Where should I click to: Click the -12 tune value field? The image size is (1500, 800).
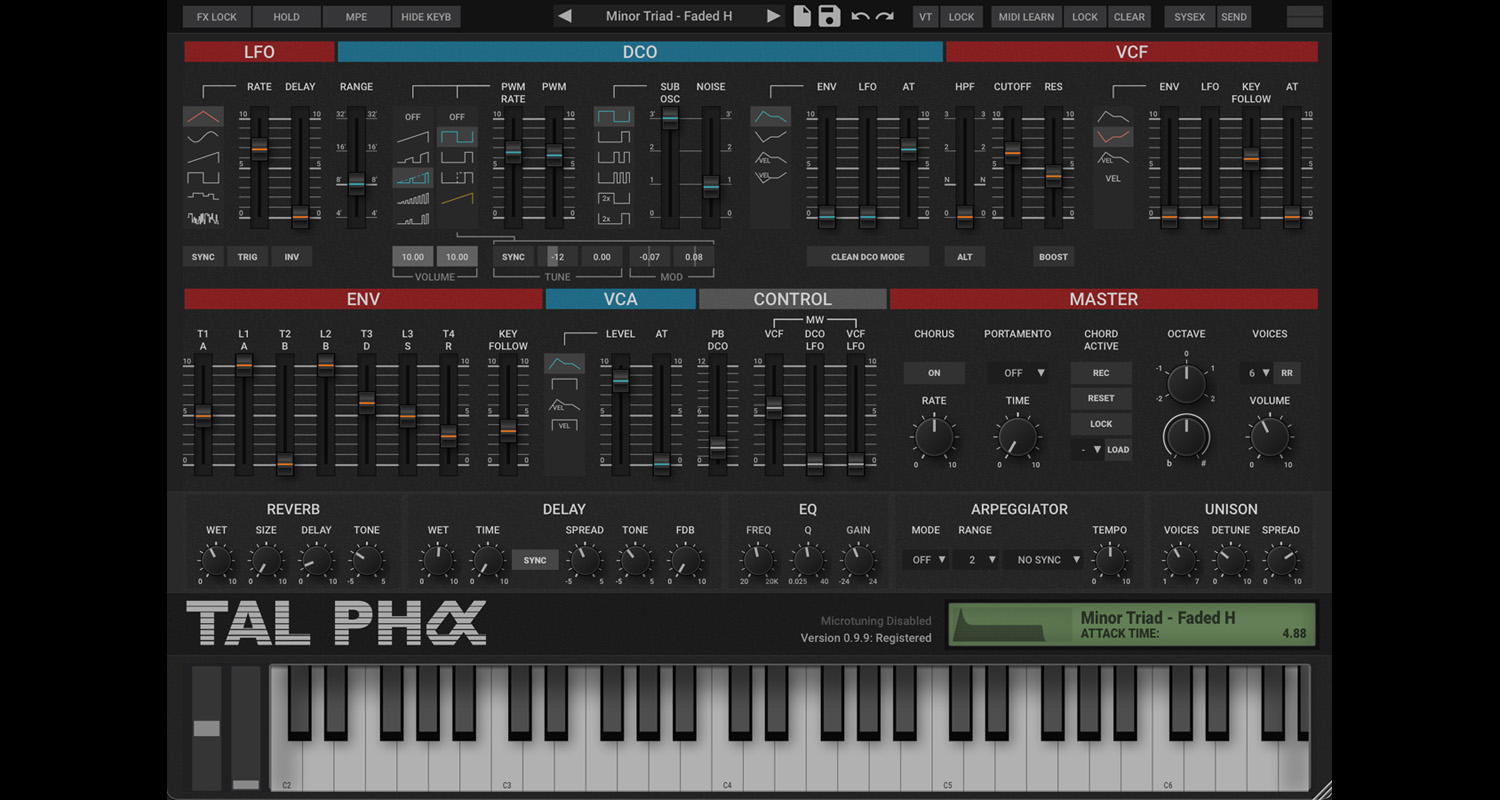point(558,257)
